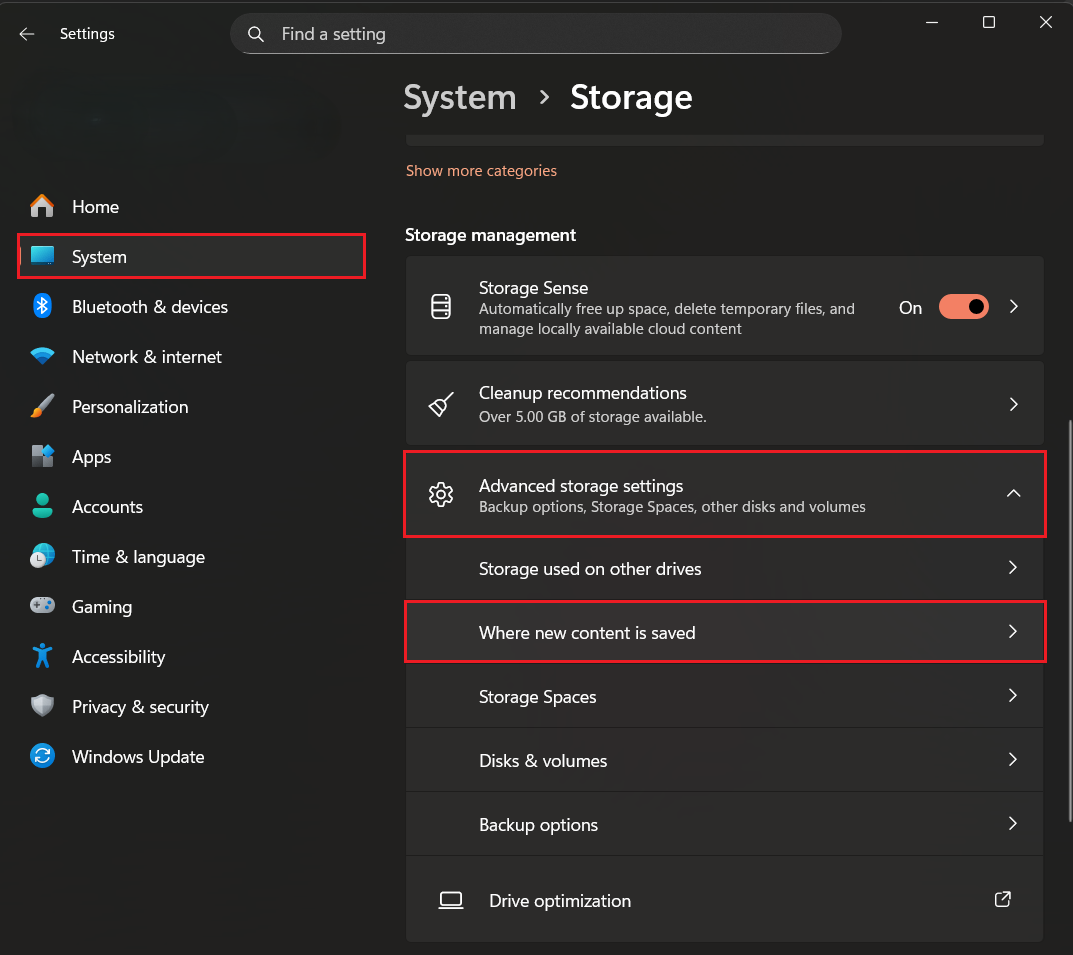This screenshot has width=1073, height=955.
Task: Click Show more categories
Action: [481, 170]
